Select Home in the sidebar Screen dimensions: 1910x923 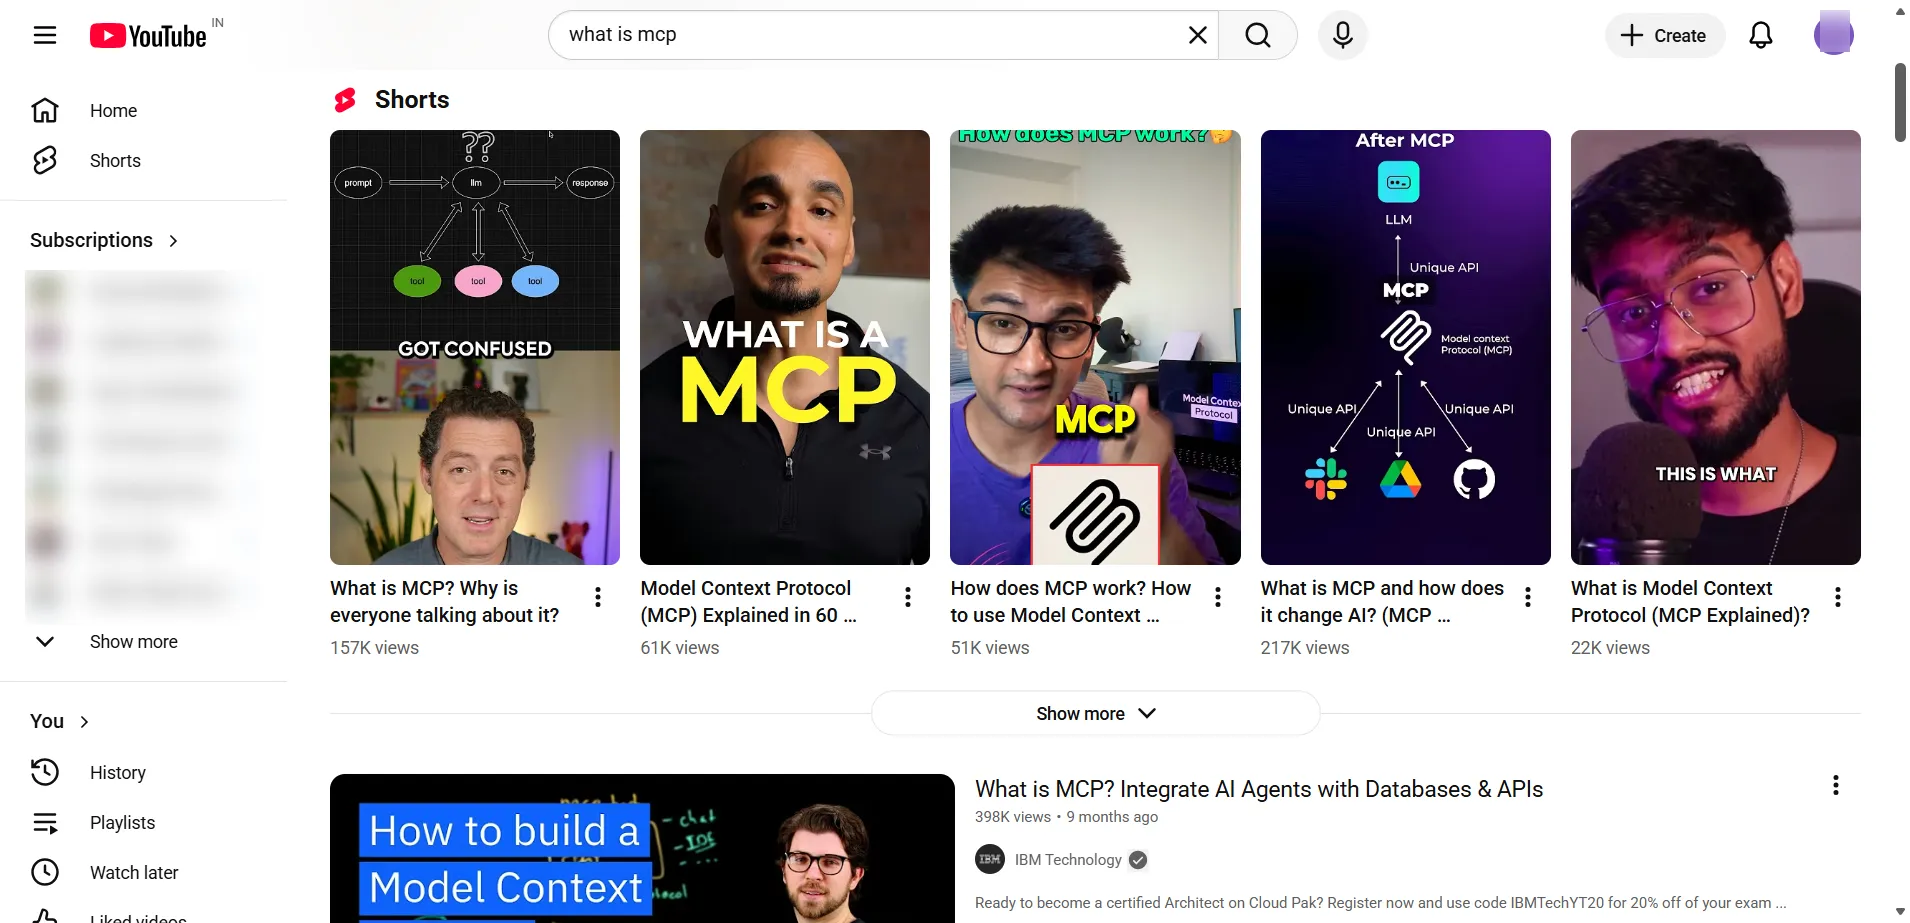(x=113, y=110)
